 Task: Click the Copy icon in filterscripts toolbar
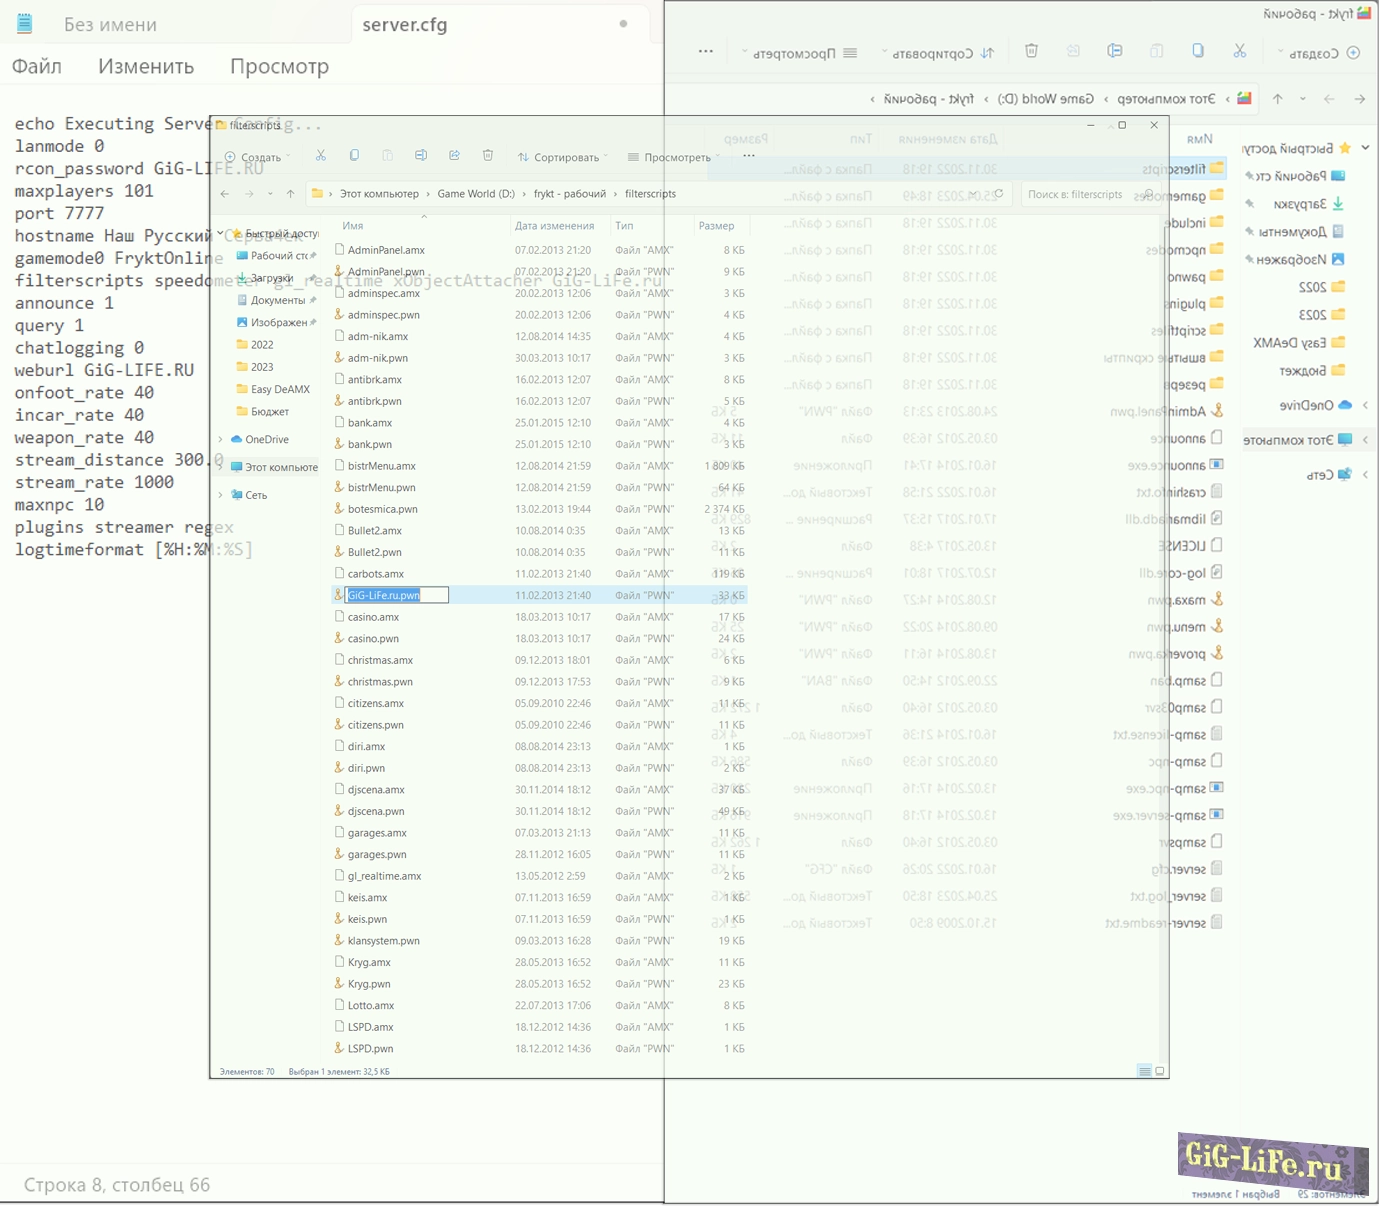point(354,156)
